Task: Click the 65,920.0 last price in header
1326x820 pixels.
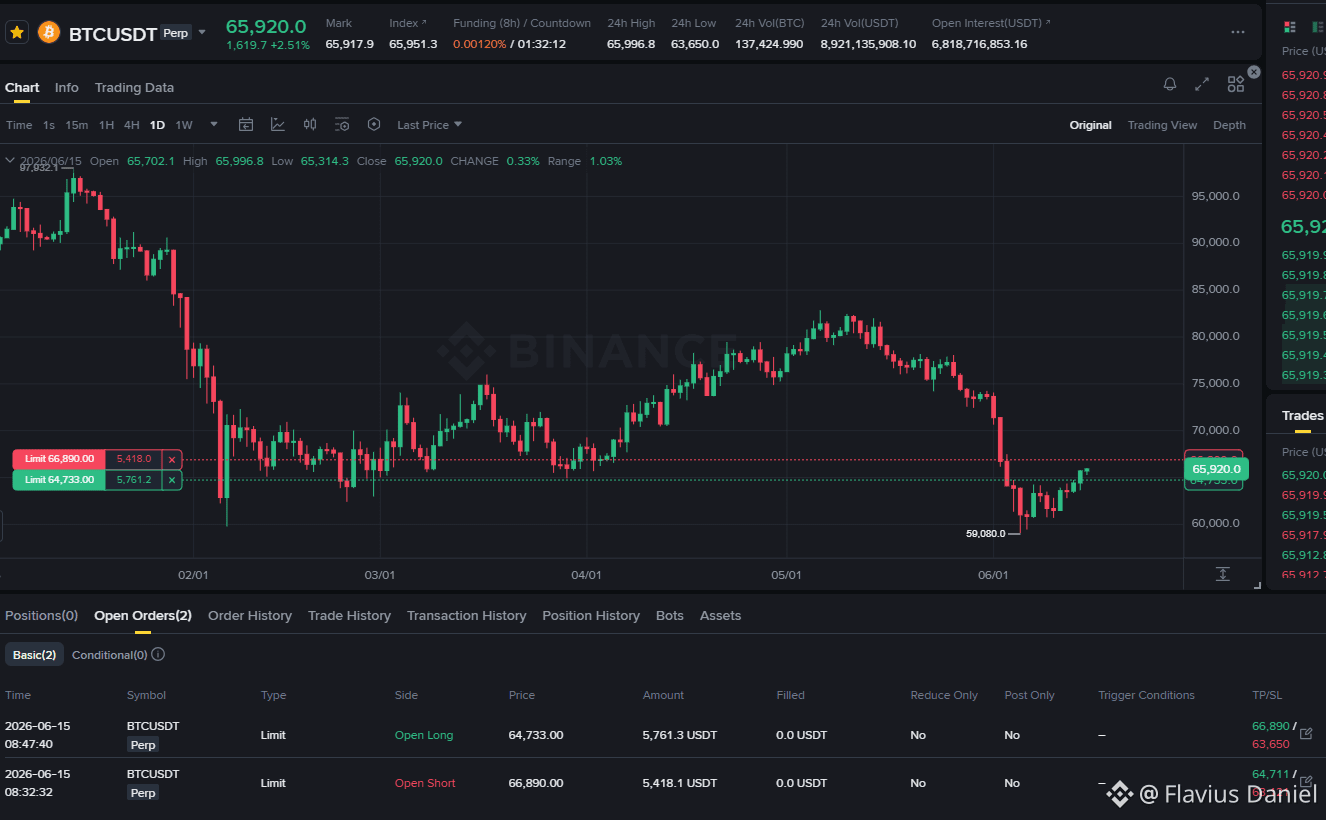Action: click(266, 27)
